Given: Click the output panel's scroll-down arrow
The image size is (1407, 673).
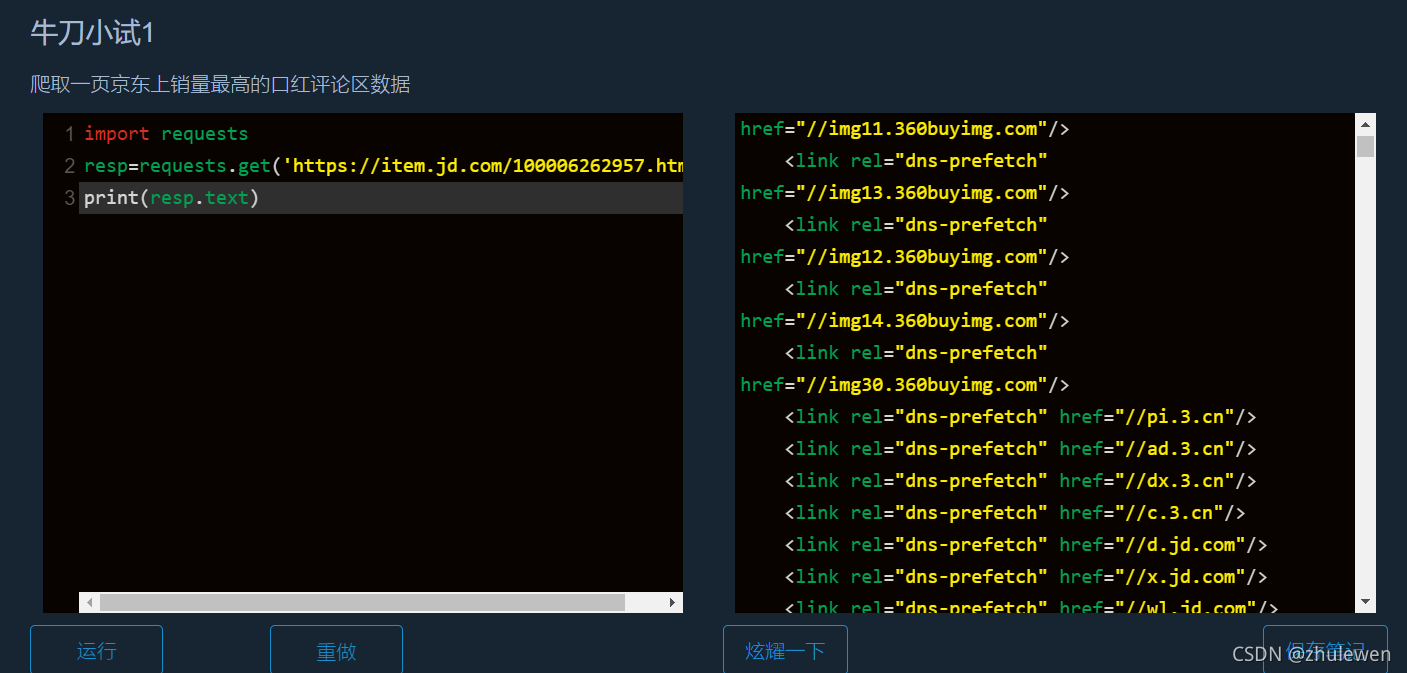Looking at the screenshot, I should pyautogui.click(x=1365, y=602).
